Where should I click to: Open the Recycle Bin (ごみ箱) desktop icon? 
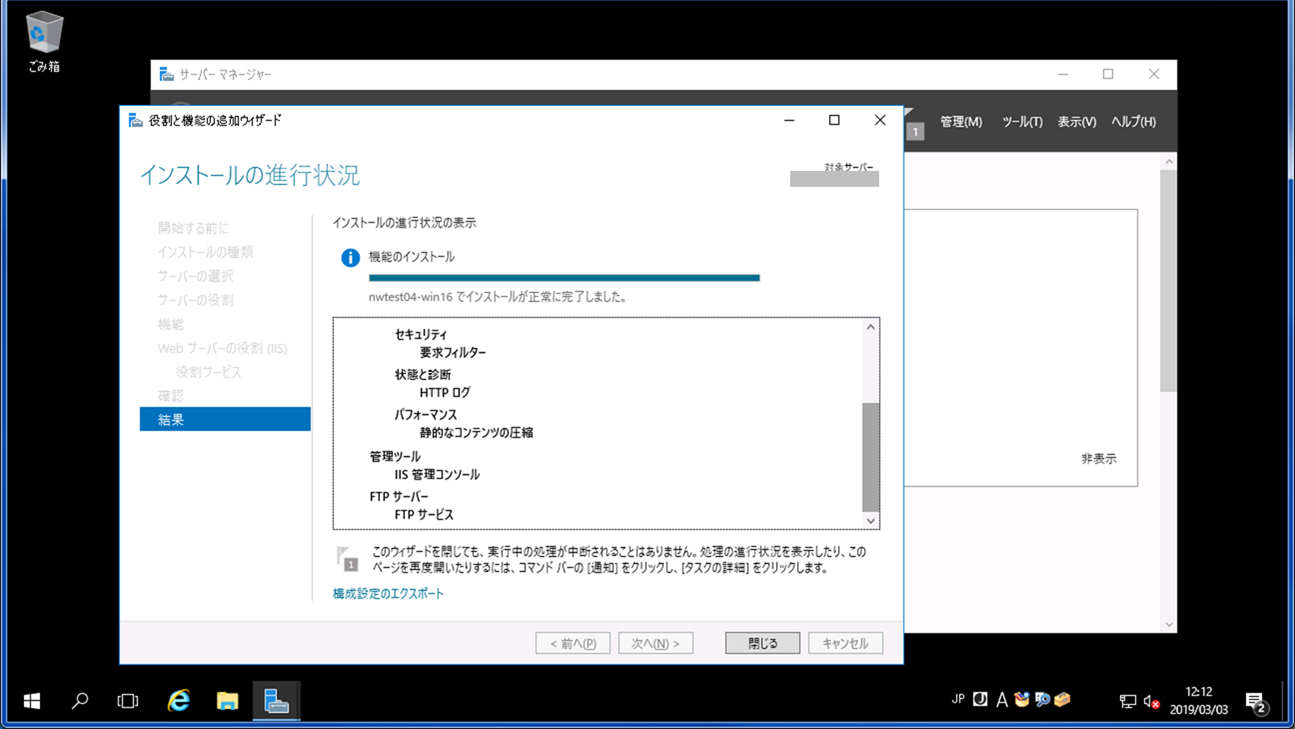coord(43,43)
